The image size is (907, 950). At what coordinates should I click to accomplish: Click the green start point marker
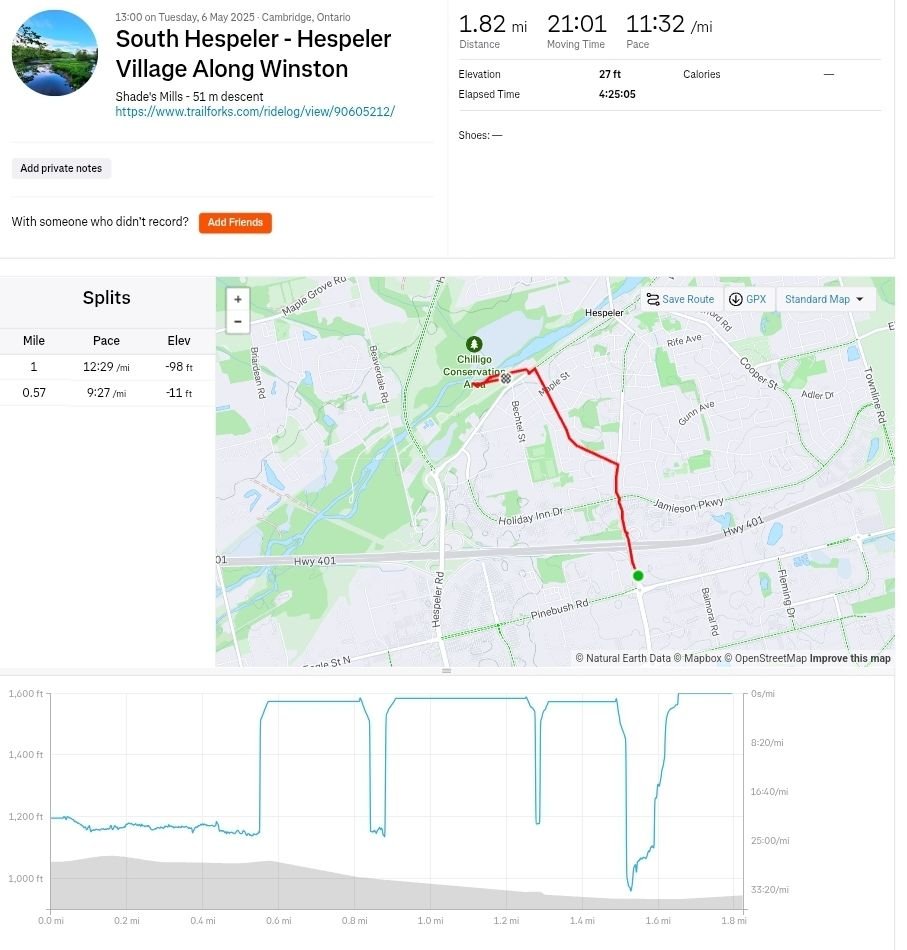coord(638,576)
